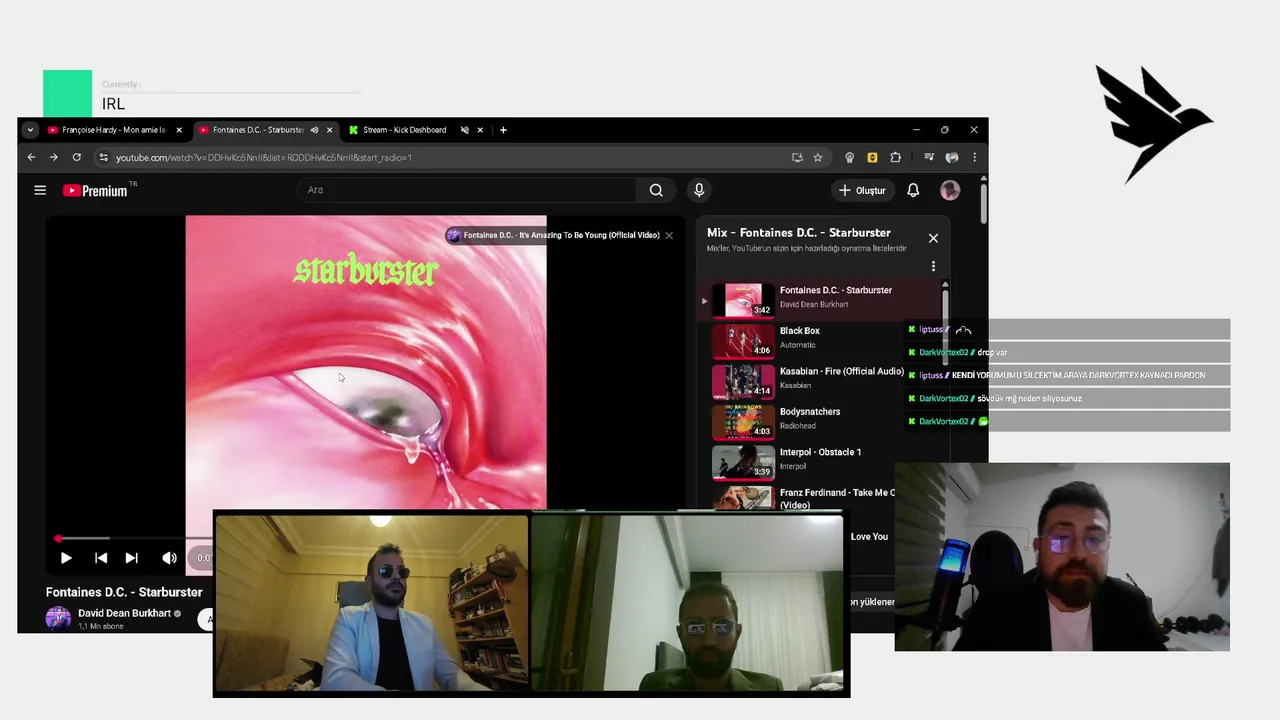
Task: Open the It's Amazing To Be Young suggestion
Action: 553,235
